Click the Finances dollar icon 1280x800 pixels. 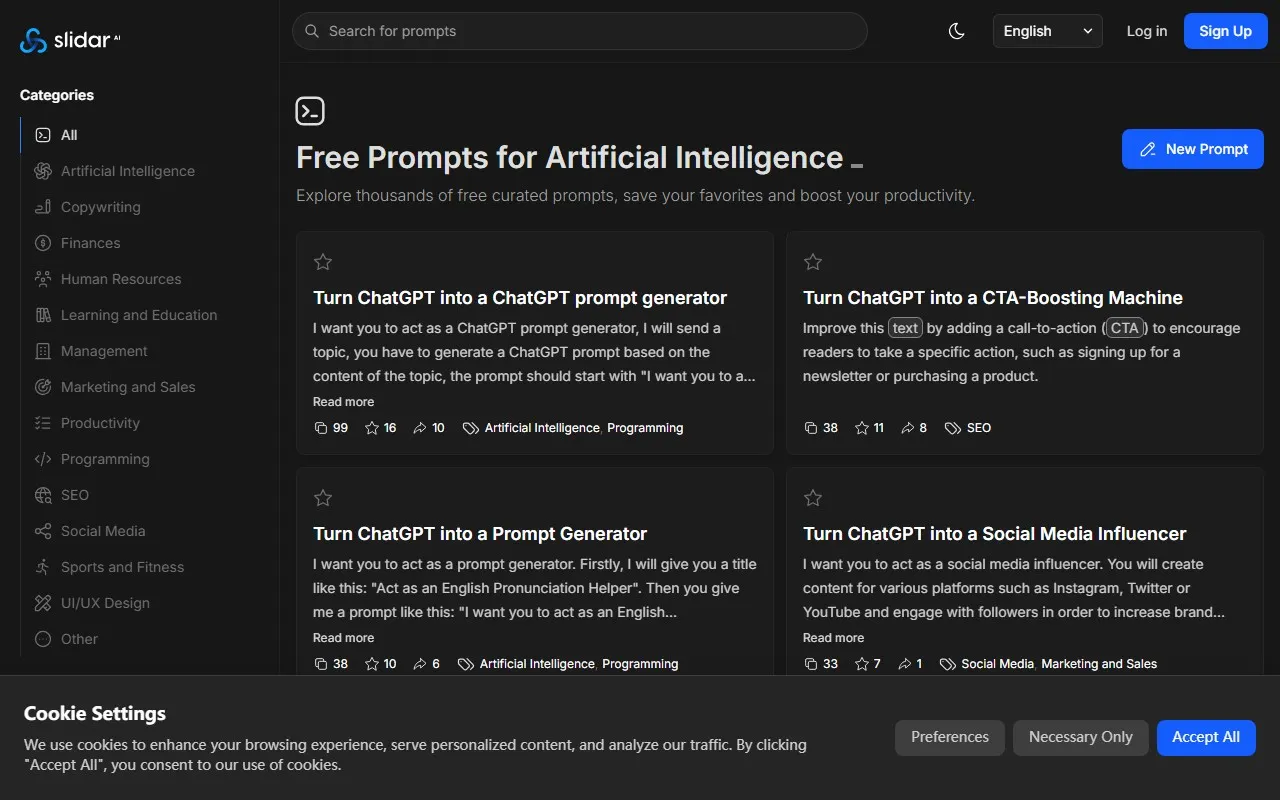coord(43,243)
